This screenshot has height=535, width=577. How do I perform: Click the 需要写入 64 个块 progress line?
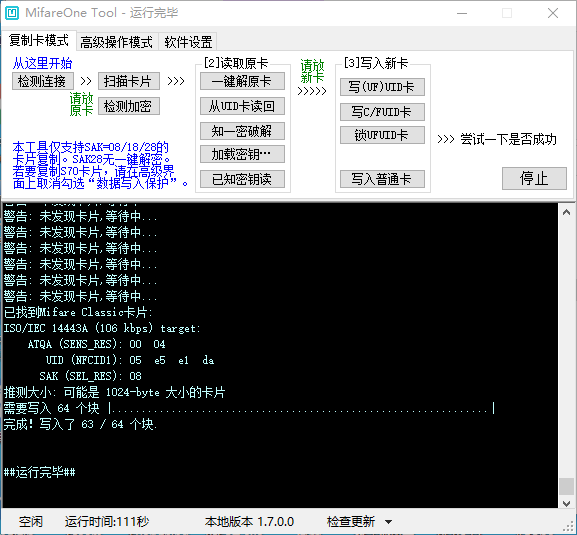[249, 408]
